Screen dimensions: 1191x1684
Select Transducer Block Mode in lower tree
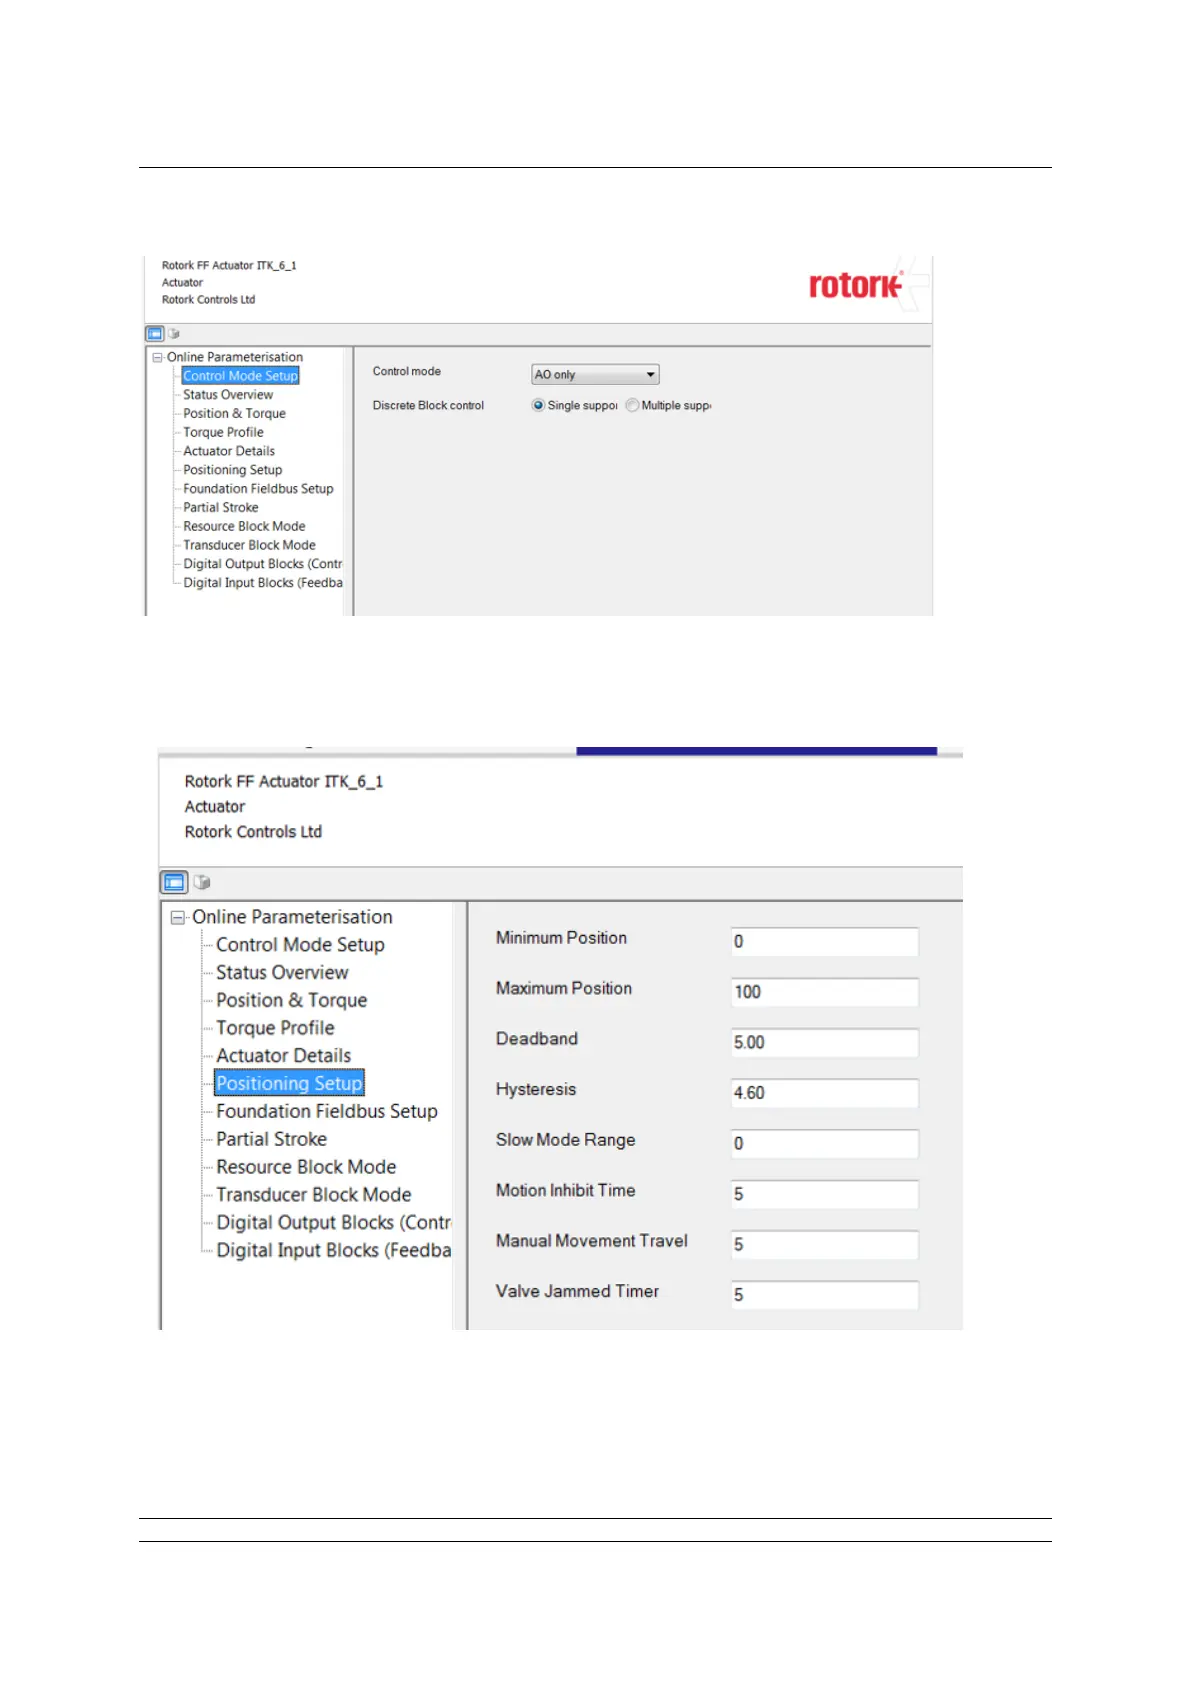click(x=314, y=1195)
